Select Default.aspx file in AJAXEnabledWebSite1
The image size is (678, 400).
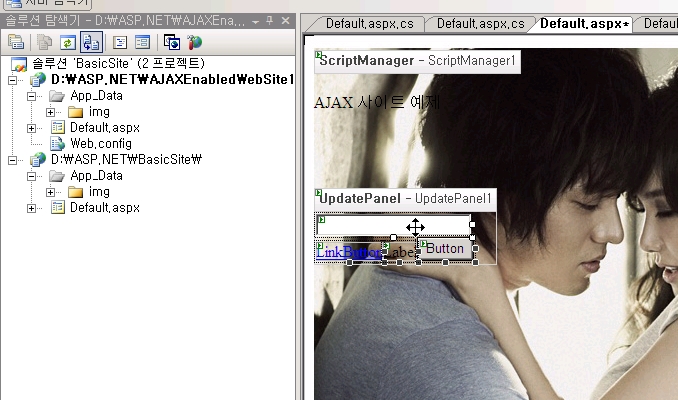pyautogui.click(x=105, y=128)
